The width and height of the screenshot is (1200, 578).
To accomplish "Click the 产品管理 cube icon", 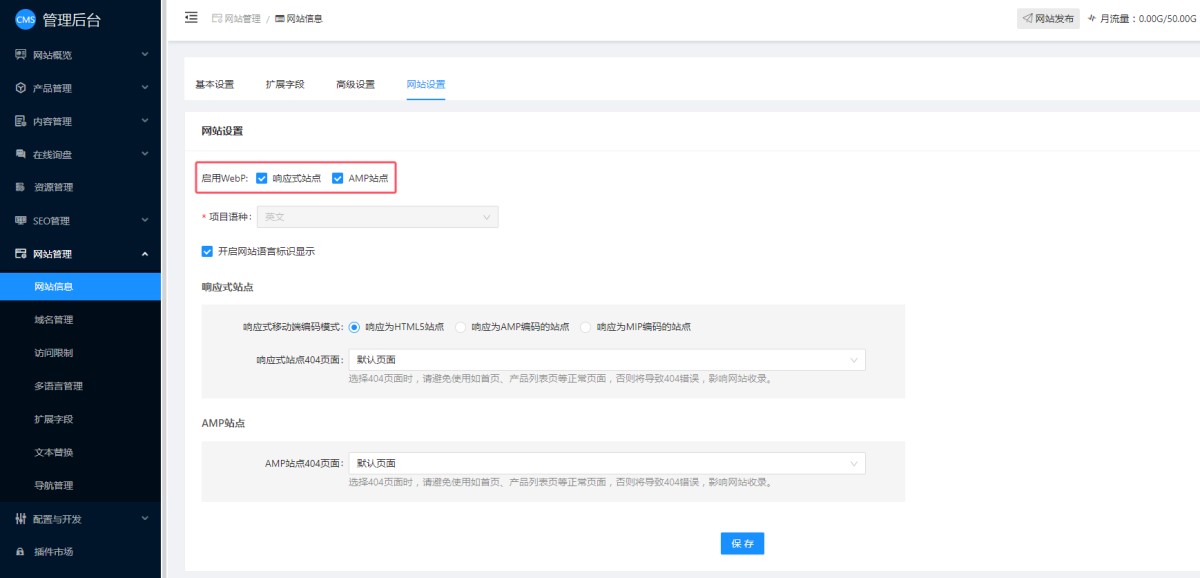I will pos(20,88).
